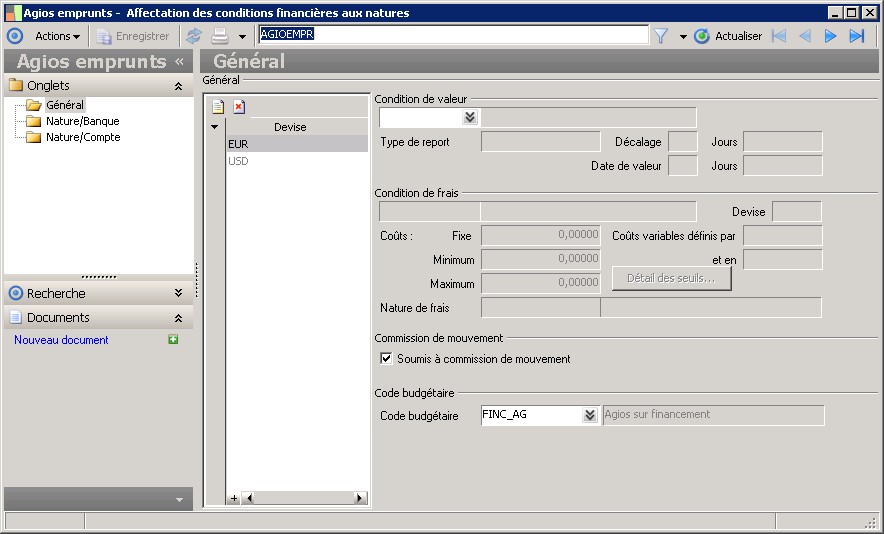Select the Nature/Banque tab in the tree
The width and height of the screenshot is (884, 534).
pyautogui.click(x=82, y=121)
